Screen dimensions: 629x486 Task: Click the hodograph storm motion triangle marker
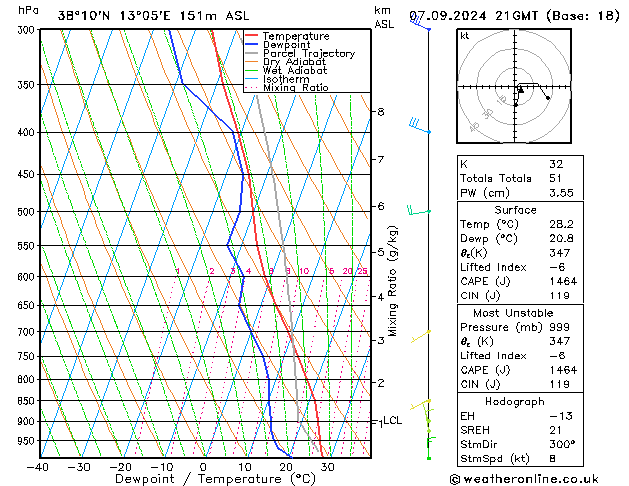tap(521, 91)
